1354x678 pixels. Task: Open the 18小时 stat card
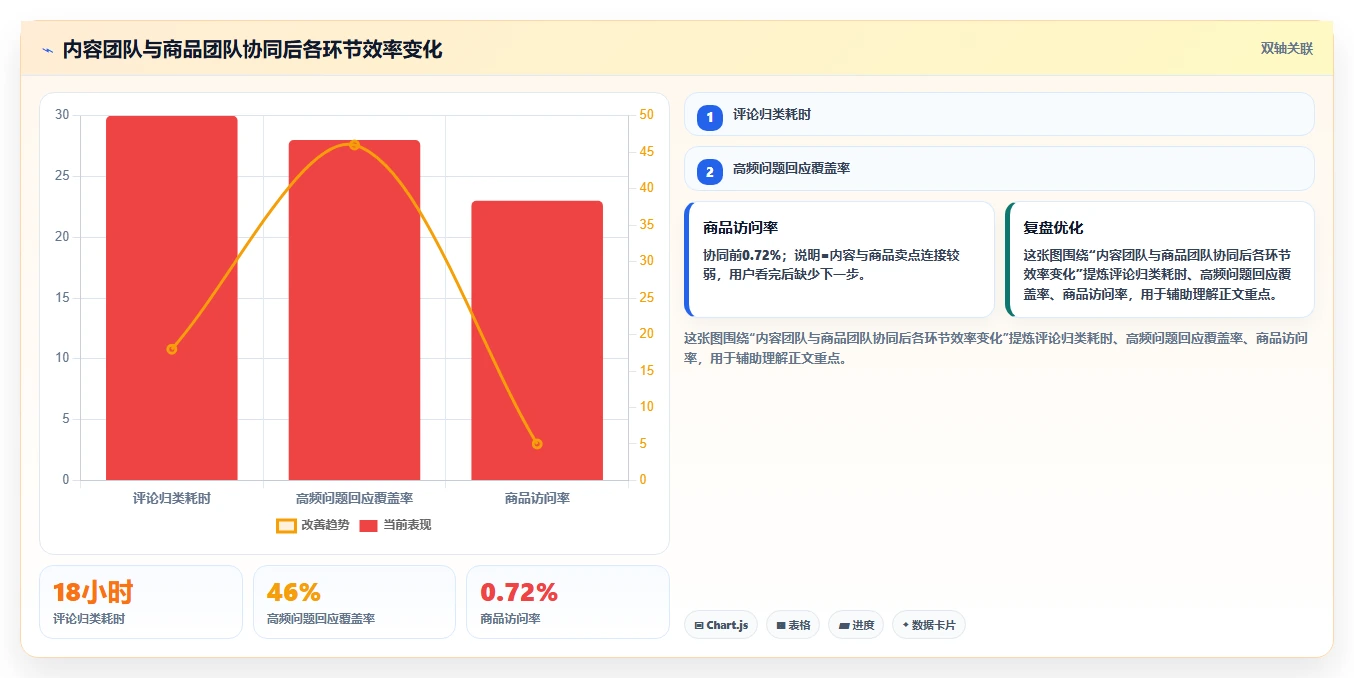click(141, 602)
